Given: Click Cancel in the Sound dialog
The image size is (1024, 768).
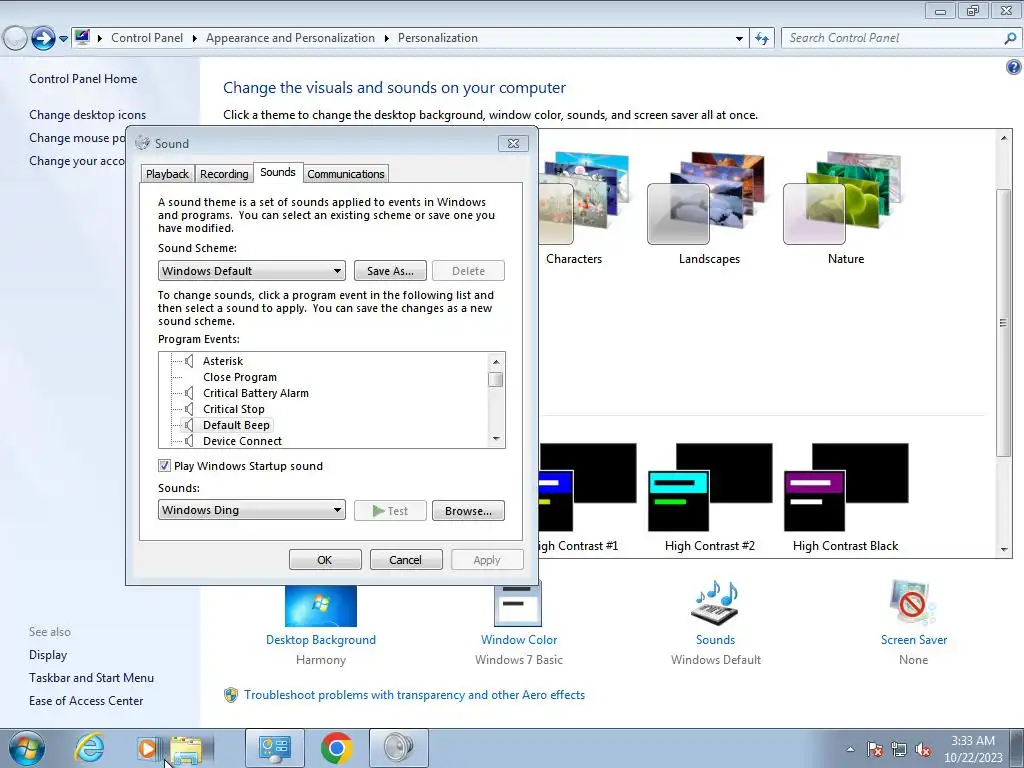Looking at the screenshot, I should pos(406,560).
